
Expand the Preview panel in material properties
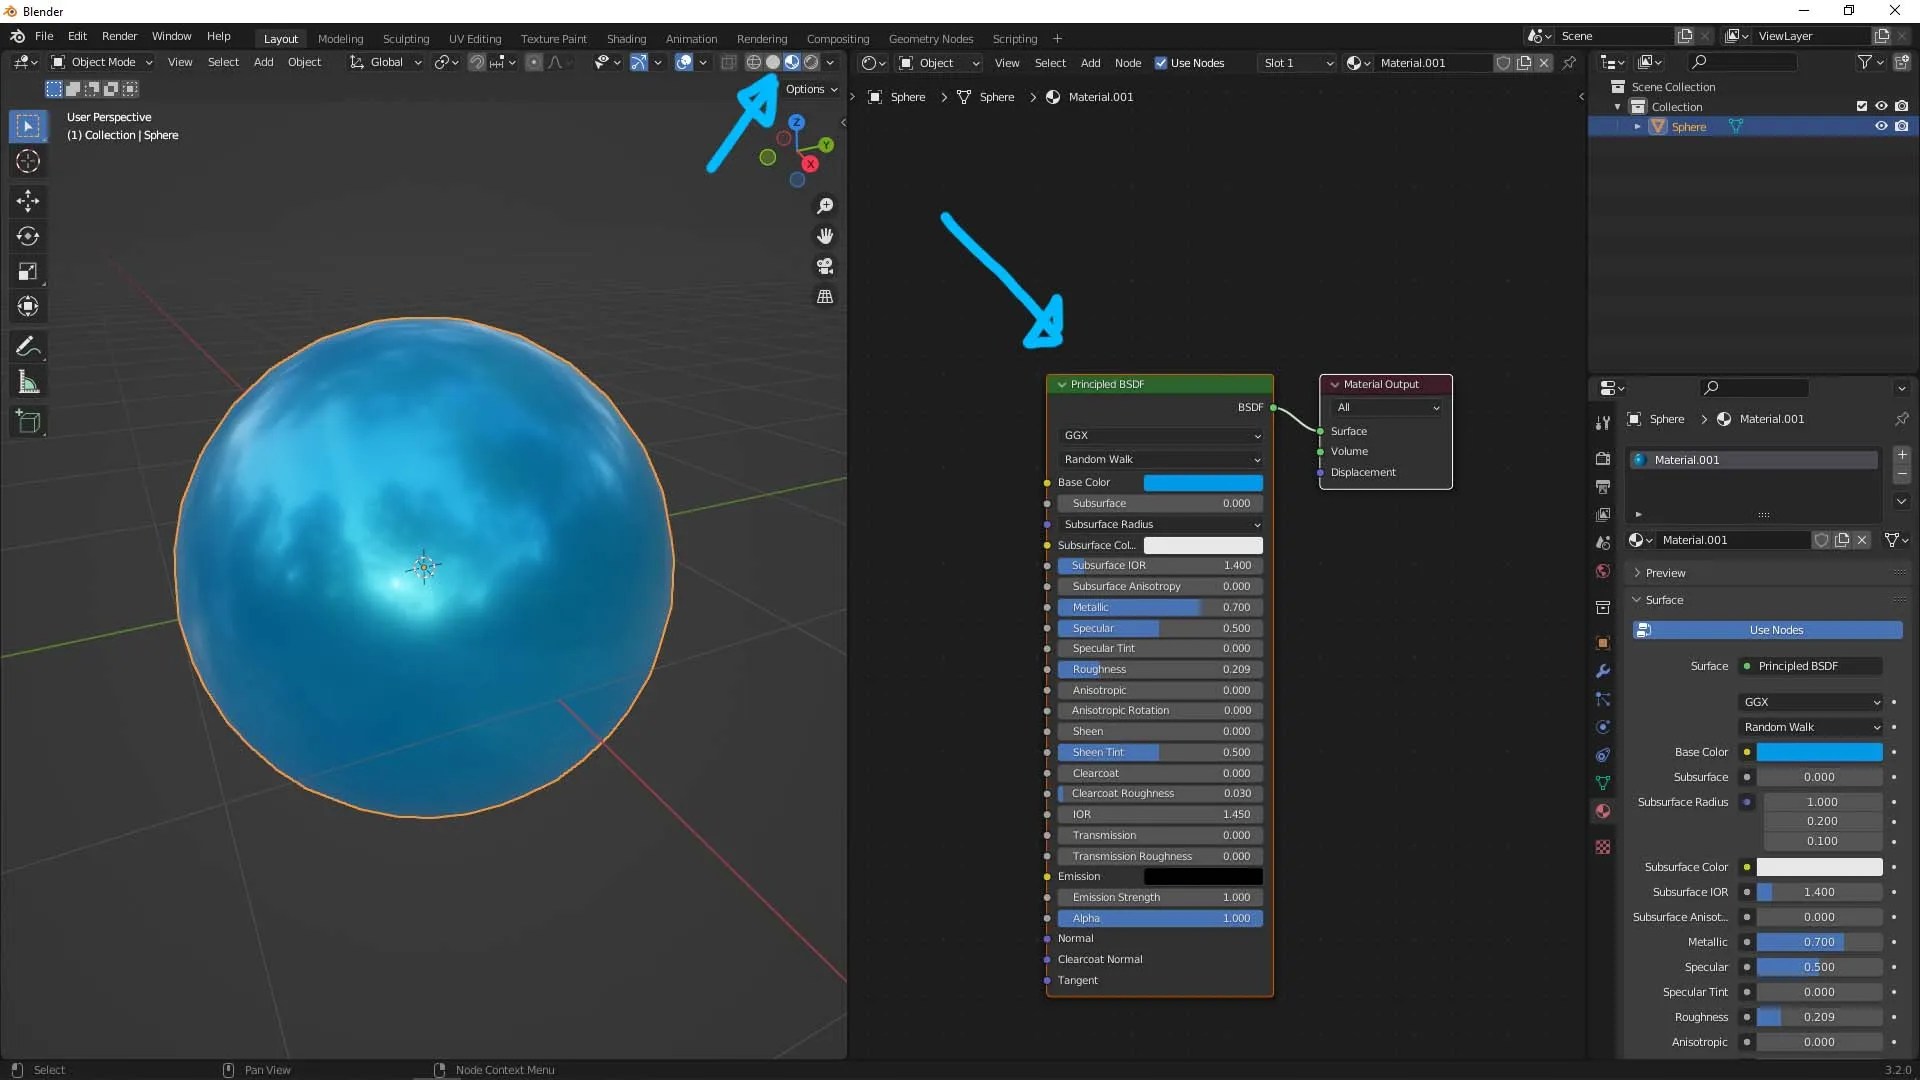point(1665,573)
